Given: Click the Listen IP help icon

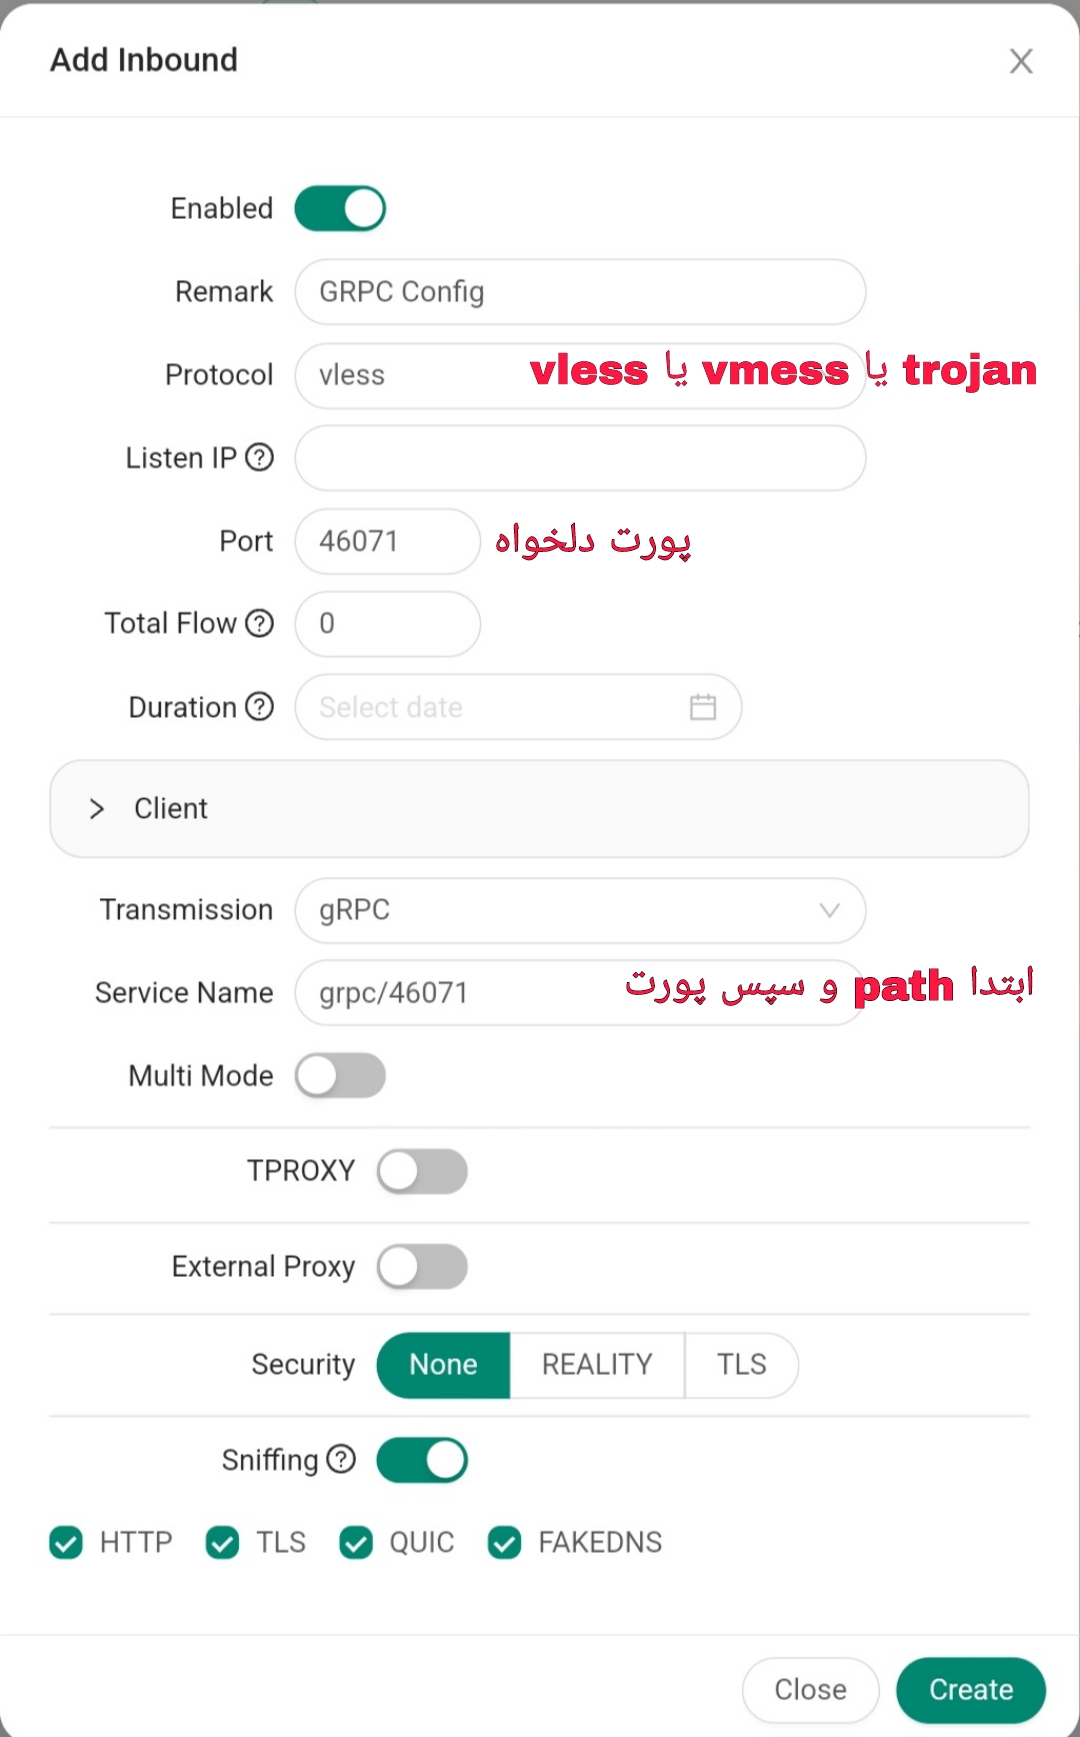Looking at the screenshot, I should (x=259, y=457).
